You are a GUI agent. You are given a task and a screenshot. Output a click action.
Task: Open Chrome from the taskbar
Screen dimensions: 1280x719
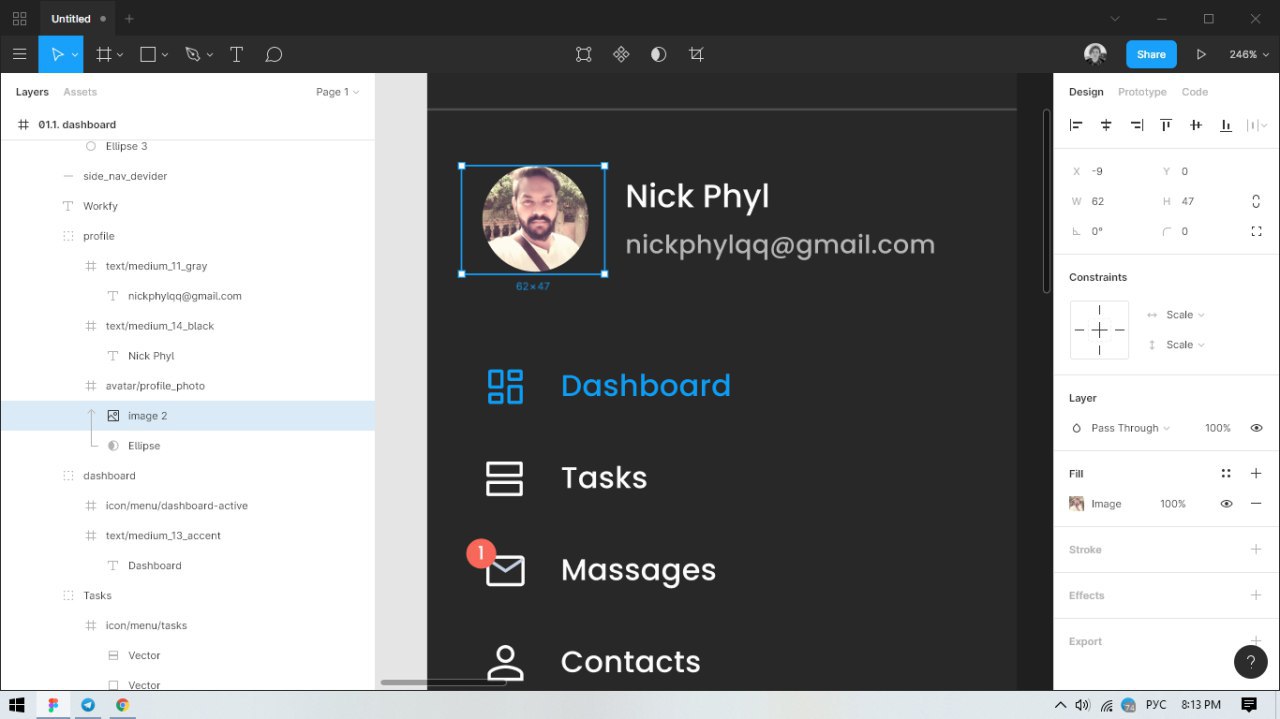click(x=122, y=705)
